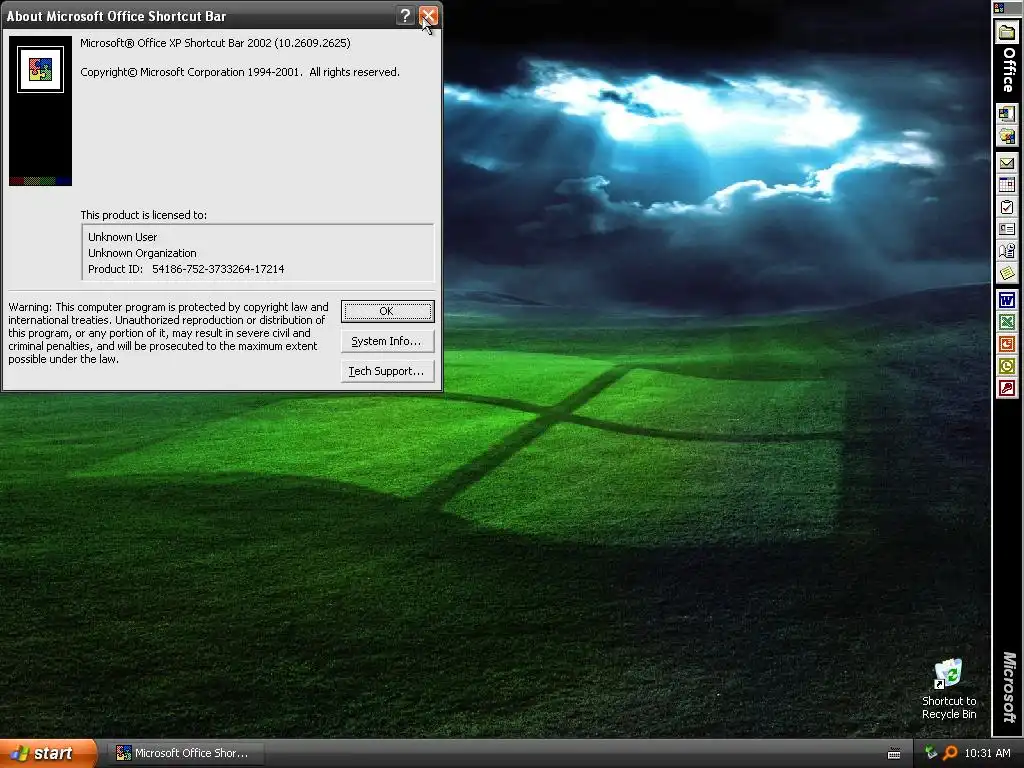
Task: Create a New Journal Entry from shortcut bar
Action: [1006, 251]
